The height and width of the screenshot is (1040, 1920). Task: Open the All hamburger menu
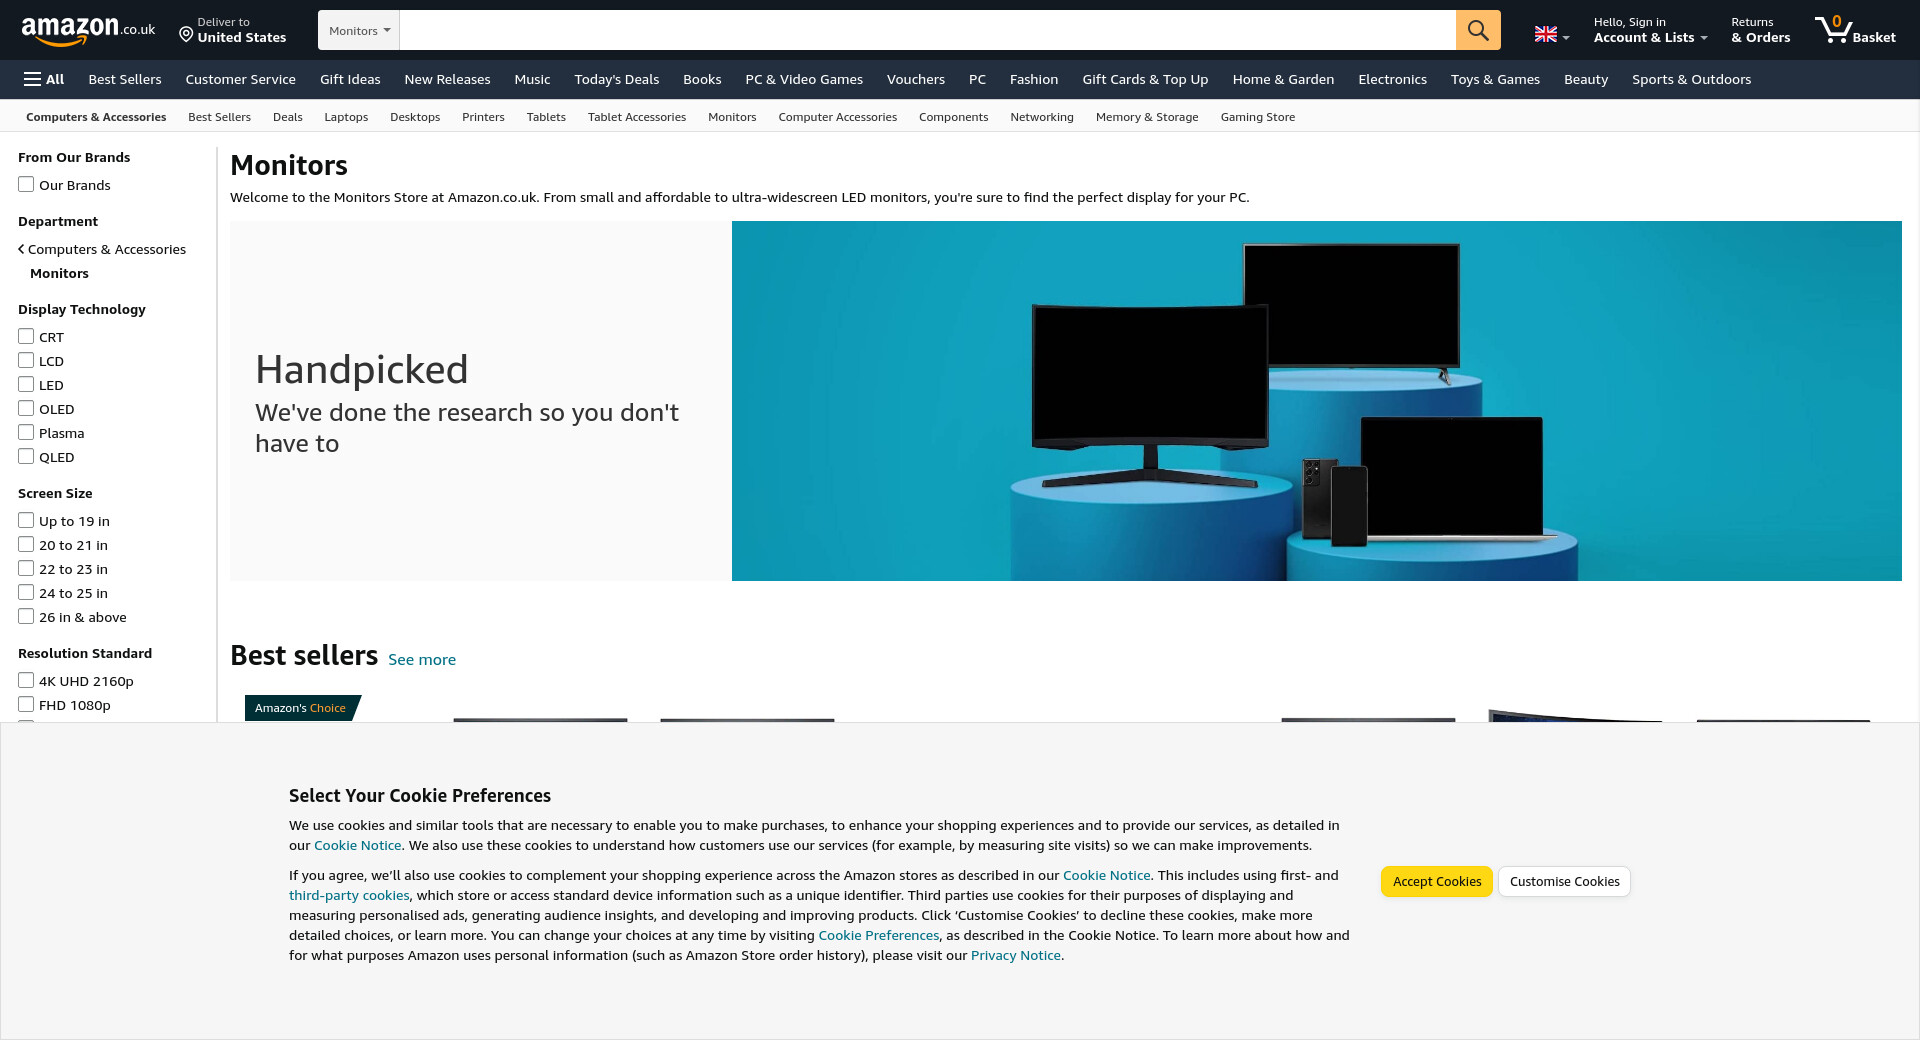tap(44, 79)
